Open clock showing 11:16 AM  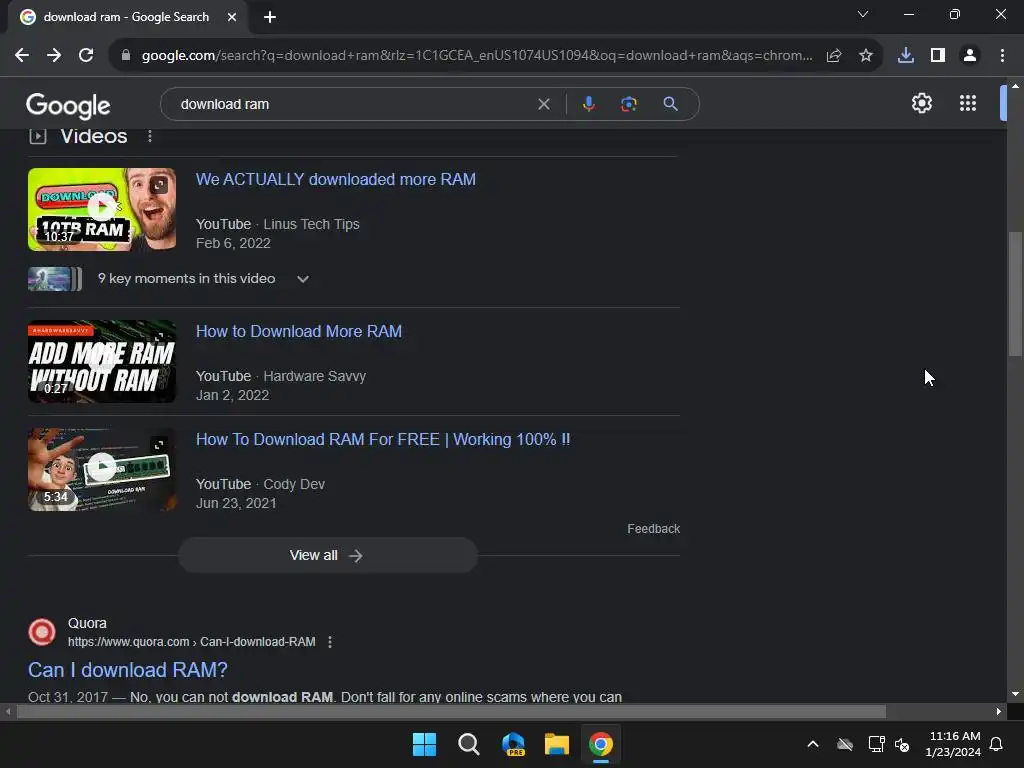click(x=953, y=744)
